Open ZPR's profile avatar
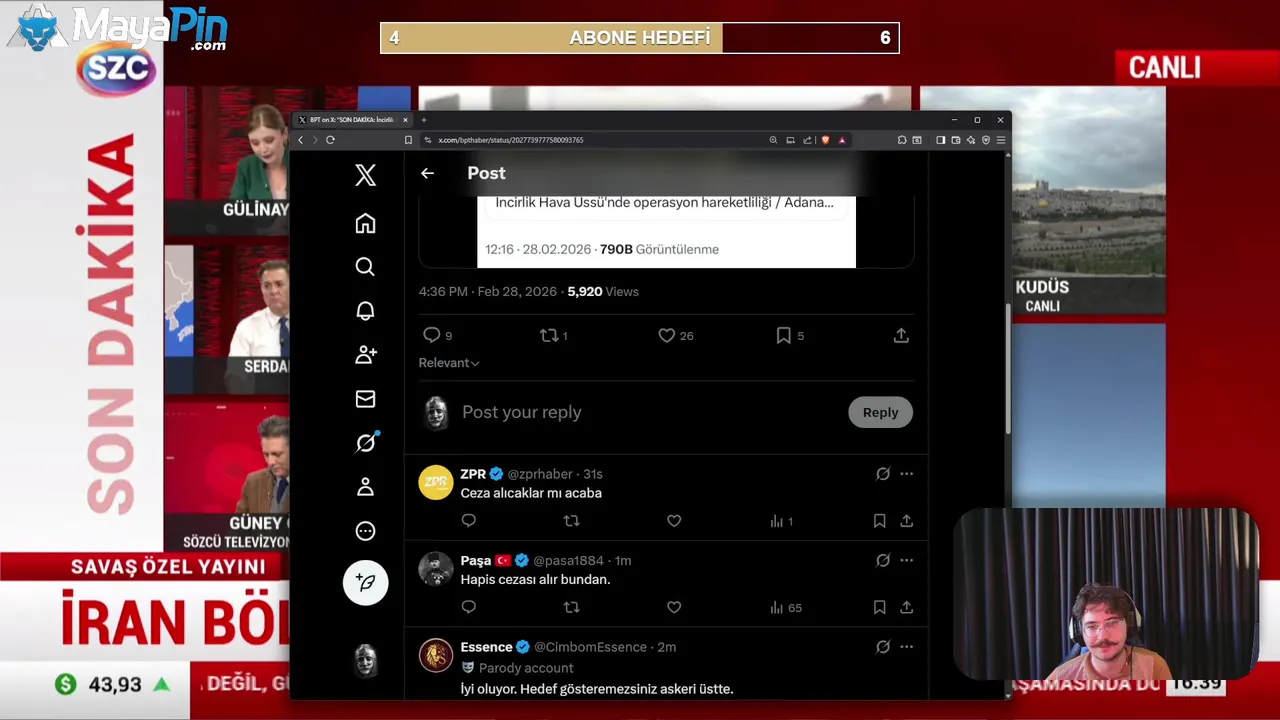 click(435, 483)
